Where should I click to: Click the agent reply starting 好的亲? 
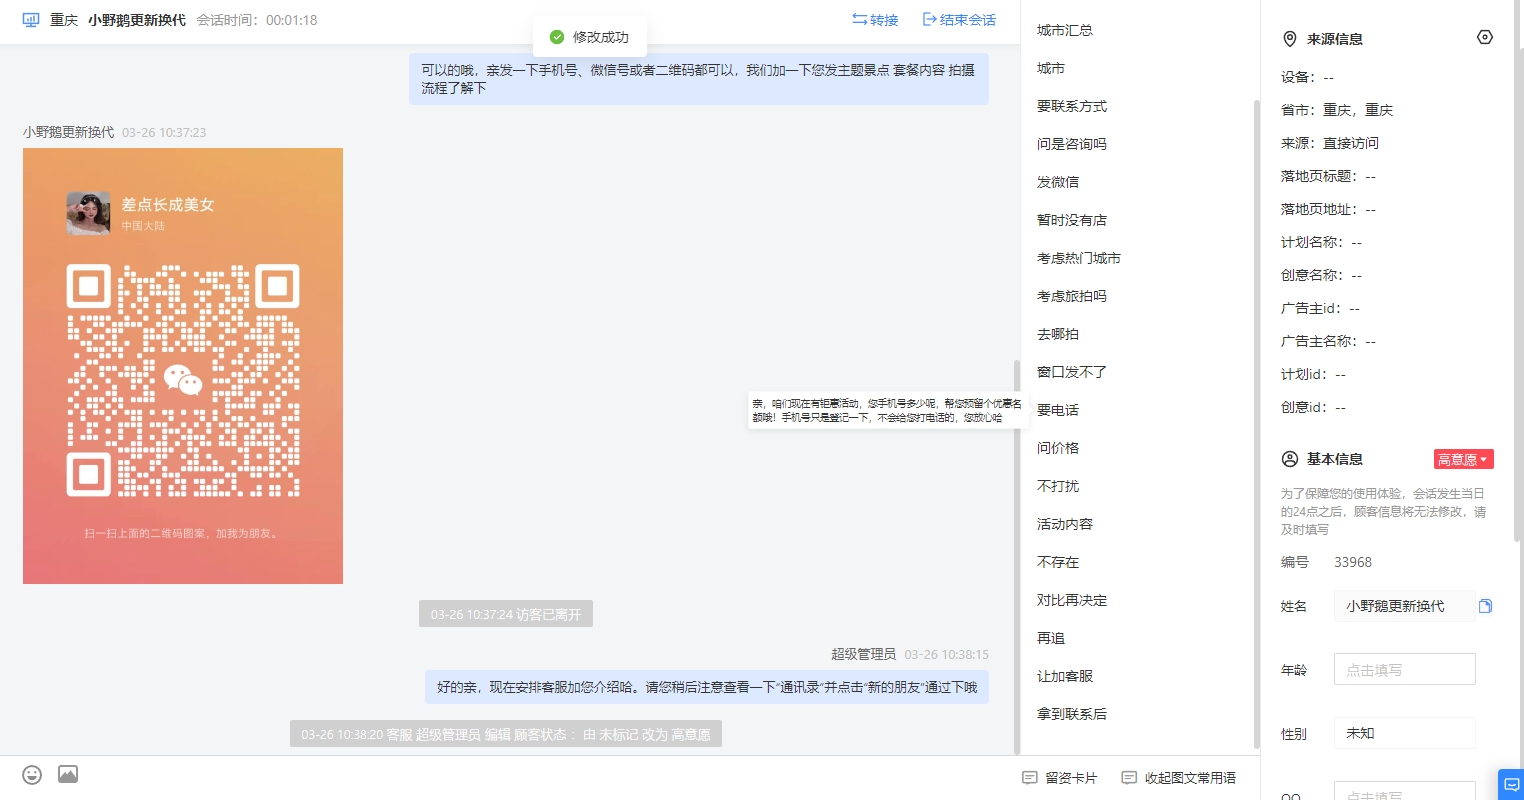pos(707,687)
